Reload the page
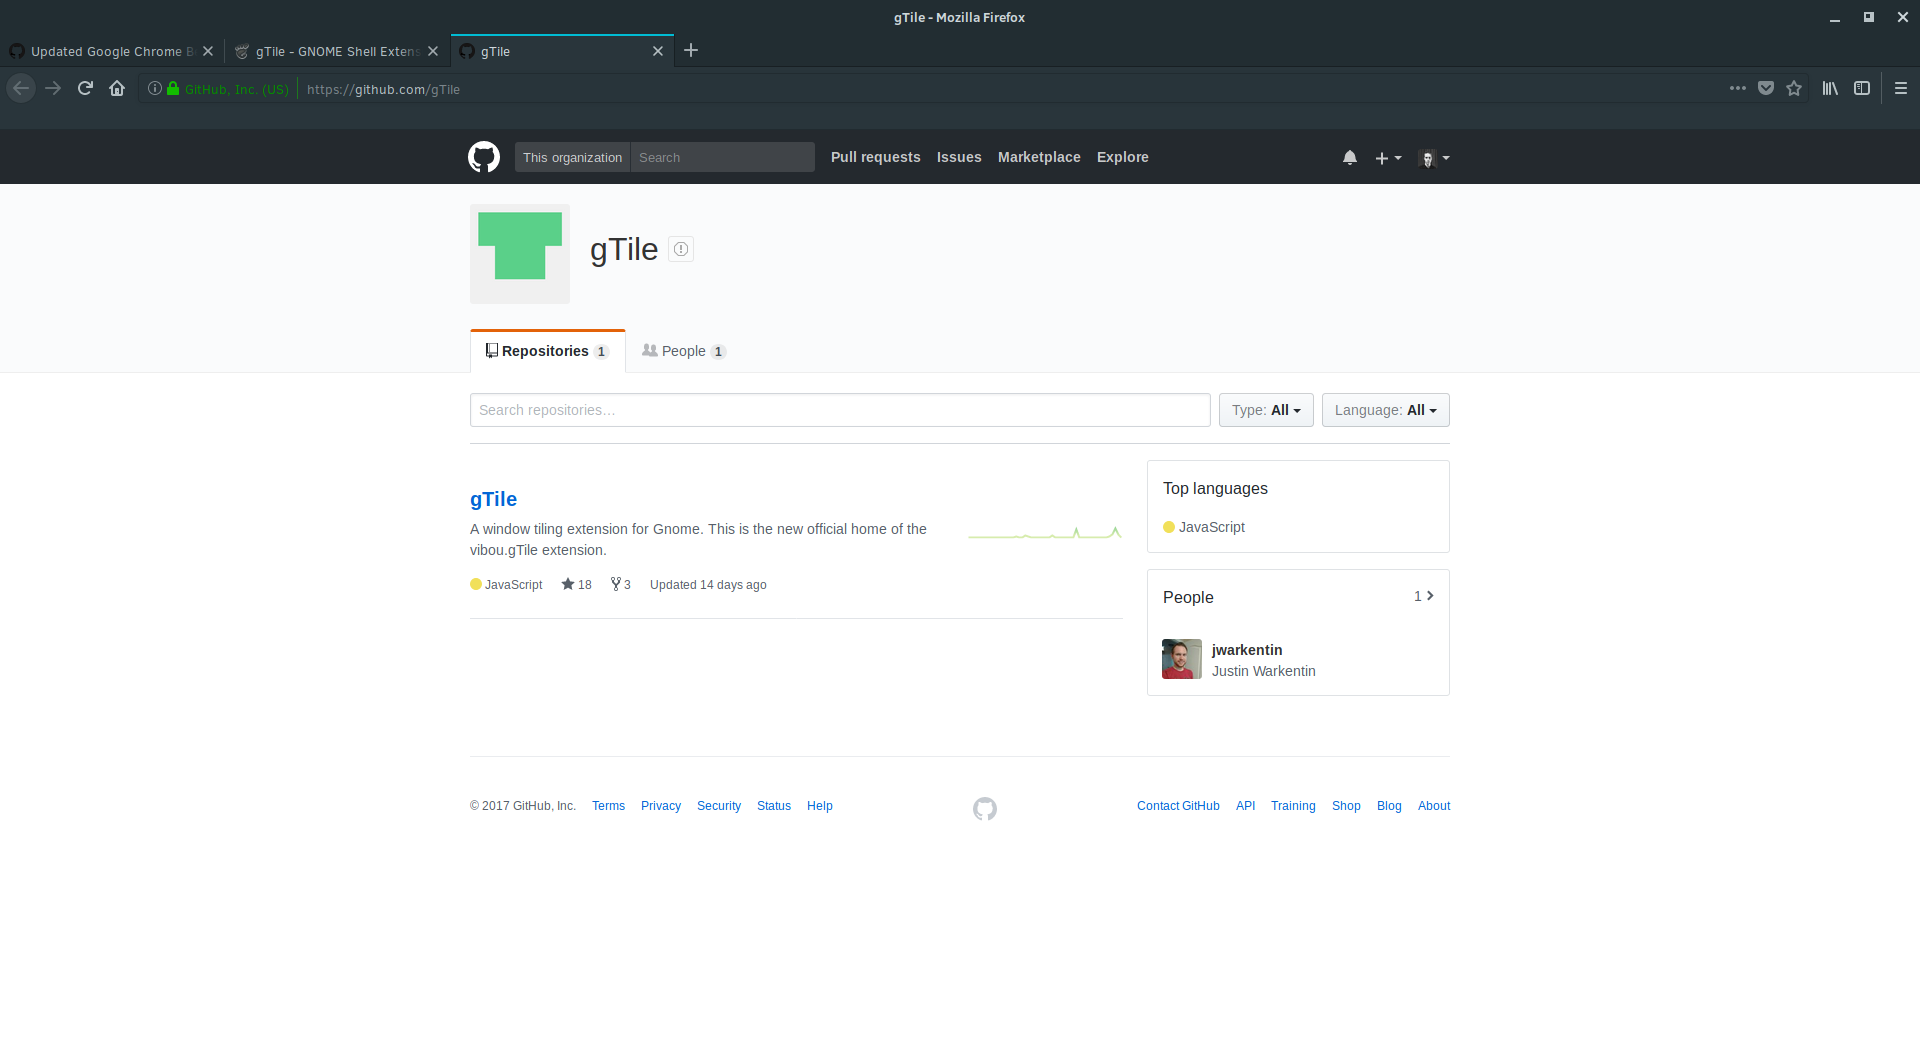Viewport: 1920px width, 1050px height. tap(85, 88)
